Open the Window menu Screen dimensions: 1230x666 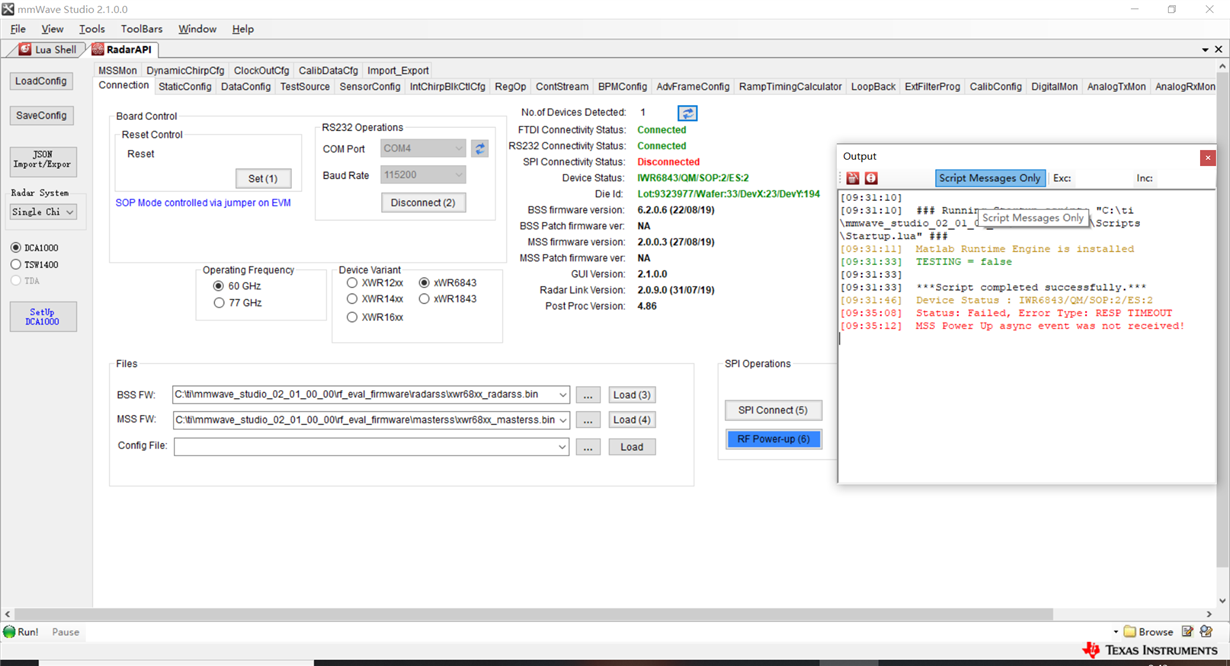[x=197, y=29]
